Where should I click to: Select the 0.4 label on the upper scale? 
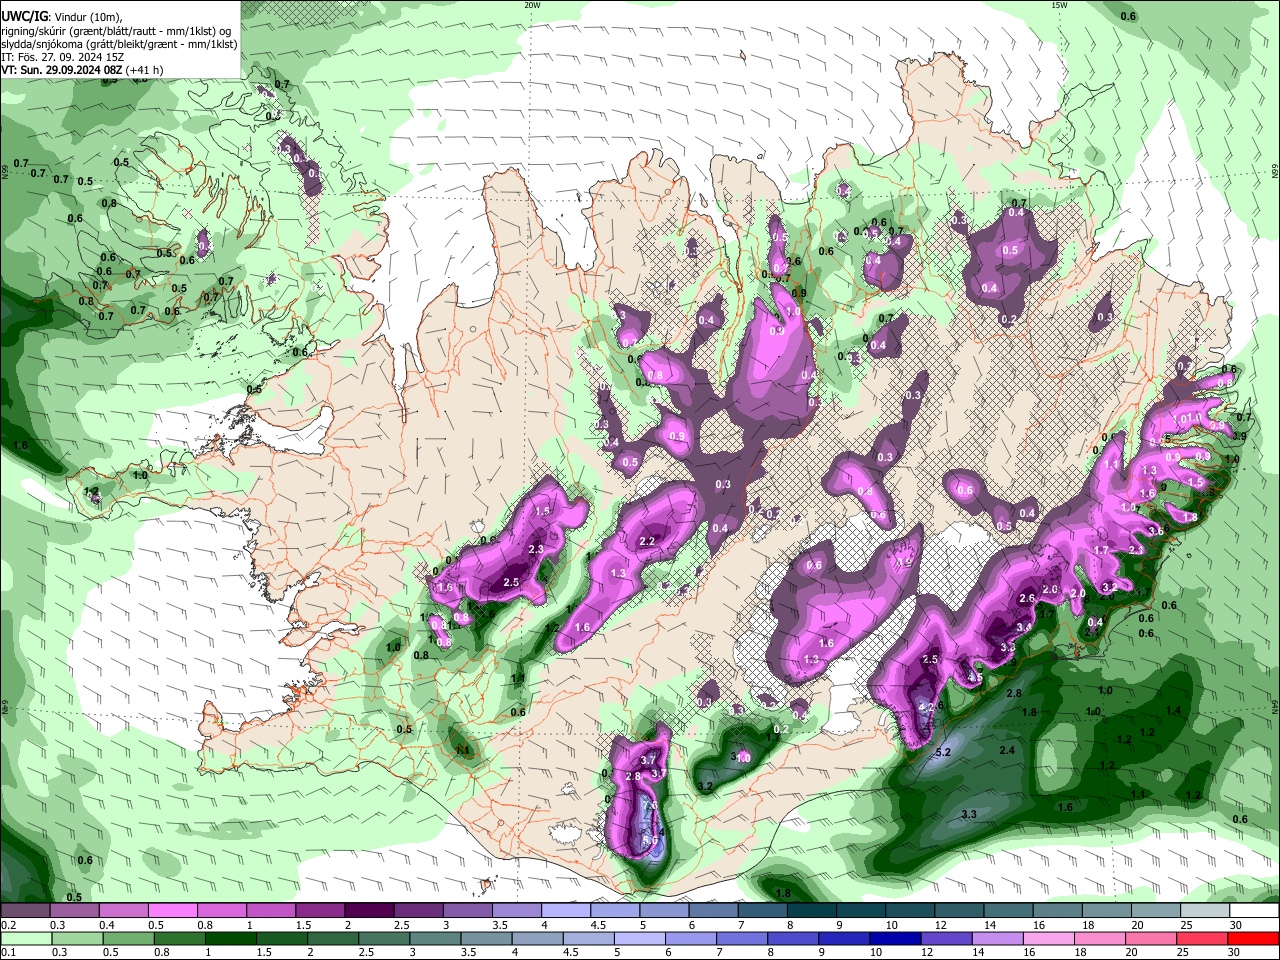106,925
